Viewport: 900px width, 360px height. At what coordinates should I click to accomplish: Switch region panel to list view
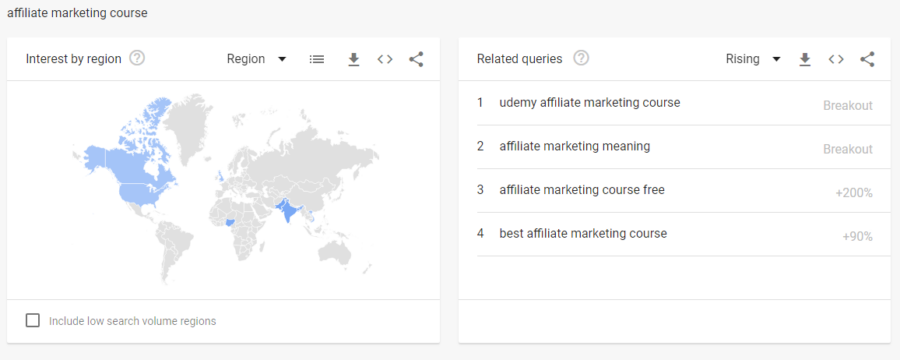coord(317,59)
